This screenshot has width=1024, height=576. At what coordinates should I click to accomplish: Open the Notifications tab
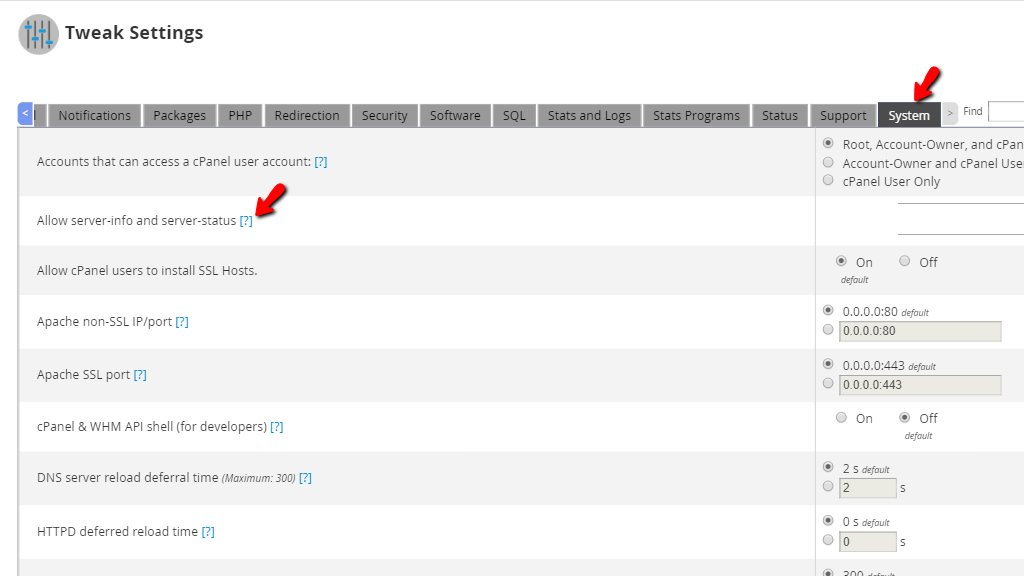click(95, 116)
